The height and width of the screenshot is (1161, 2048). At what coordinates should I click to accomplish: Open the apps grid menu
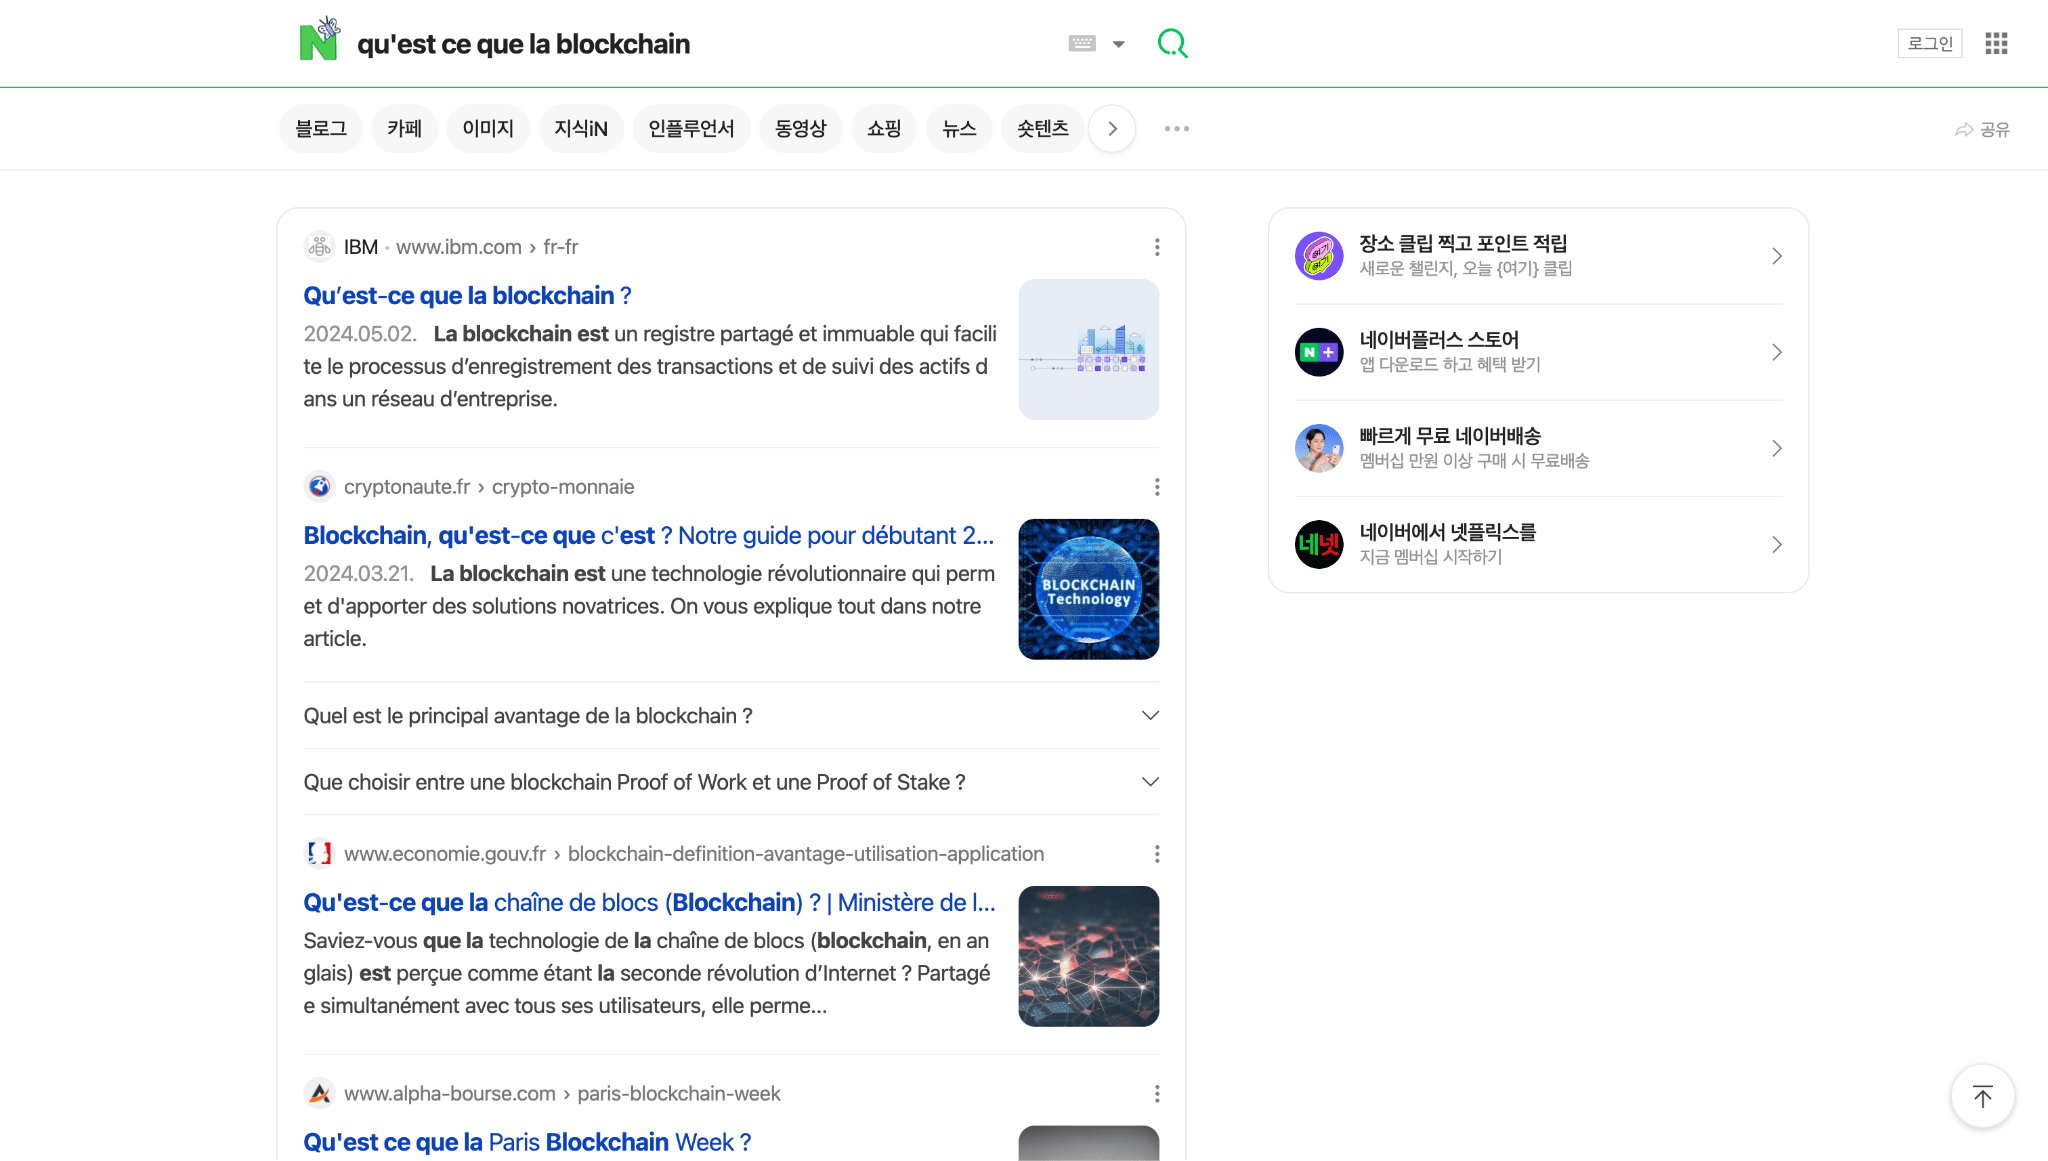[x=1996, y=43]
